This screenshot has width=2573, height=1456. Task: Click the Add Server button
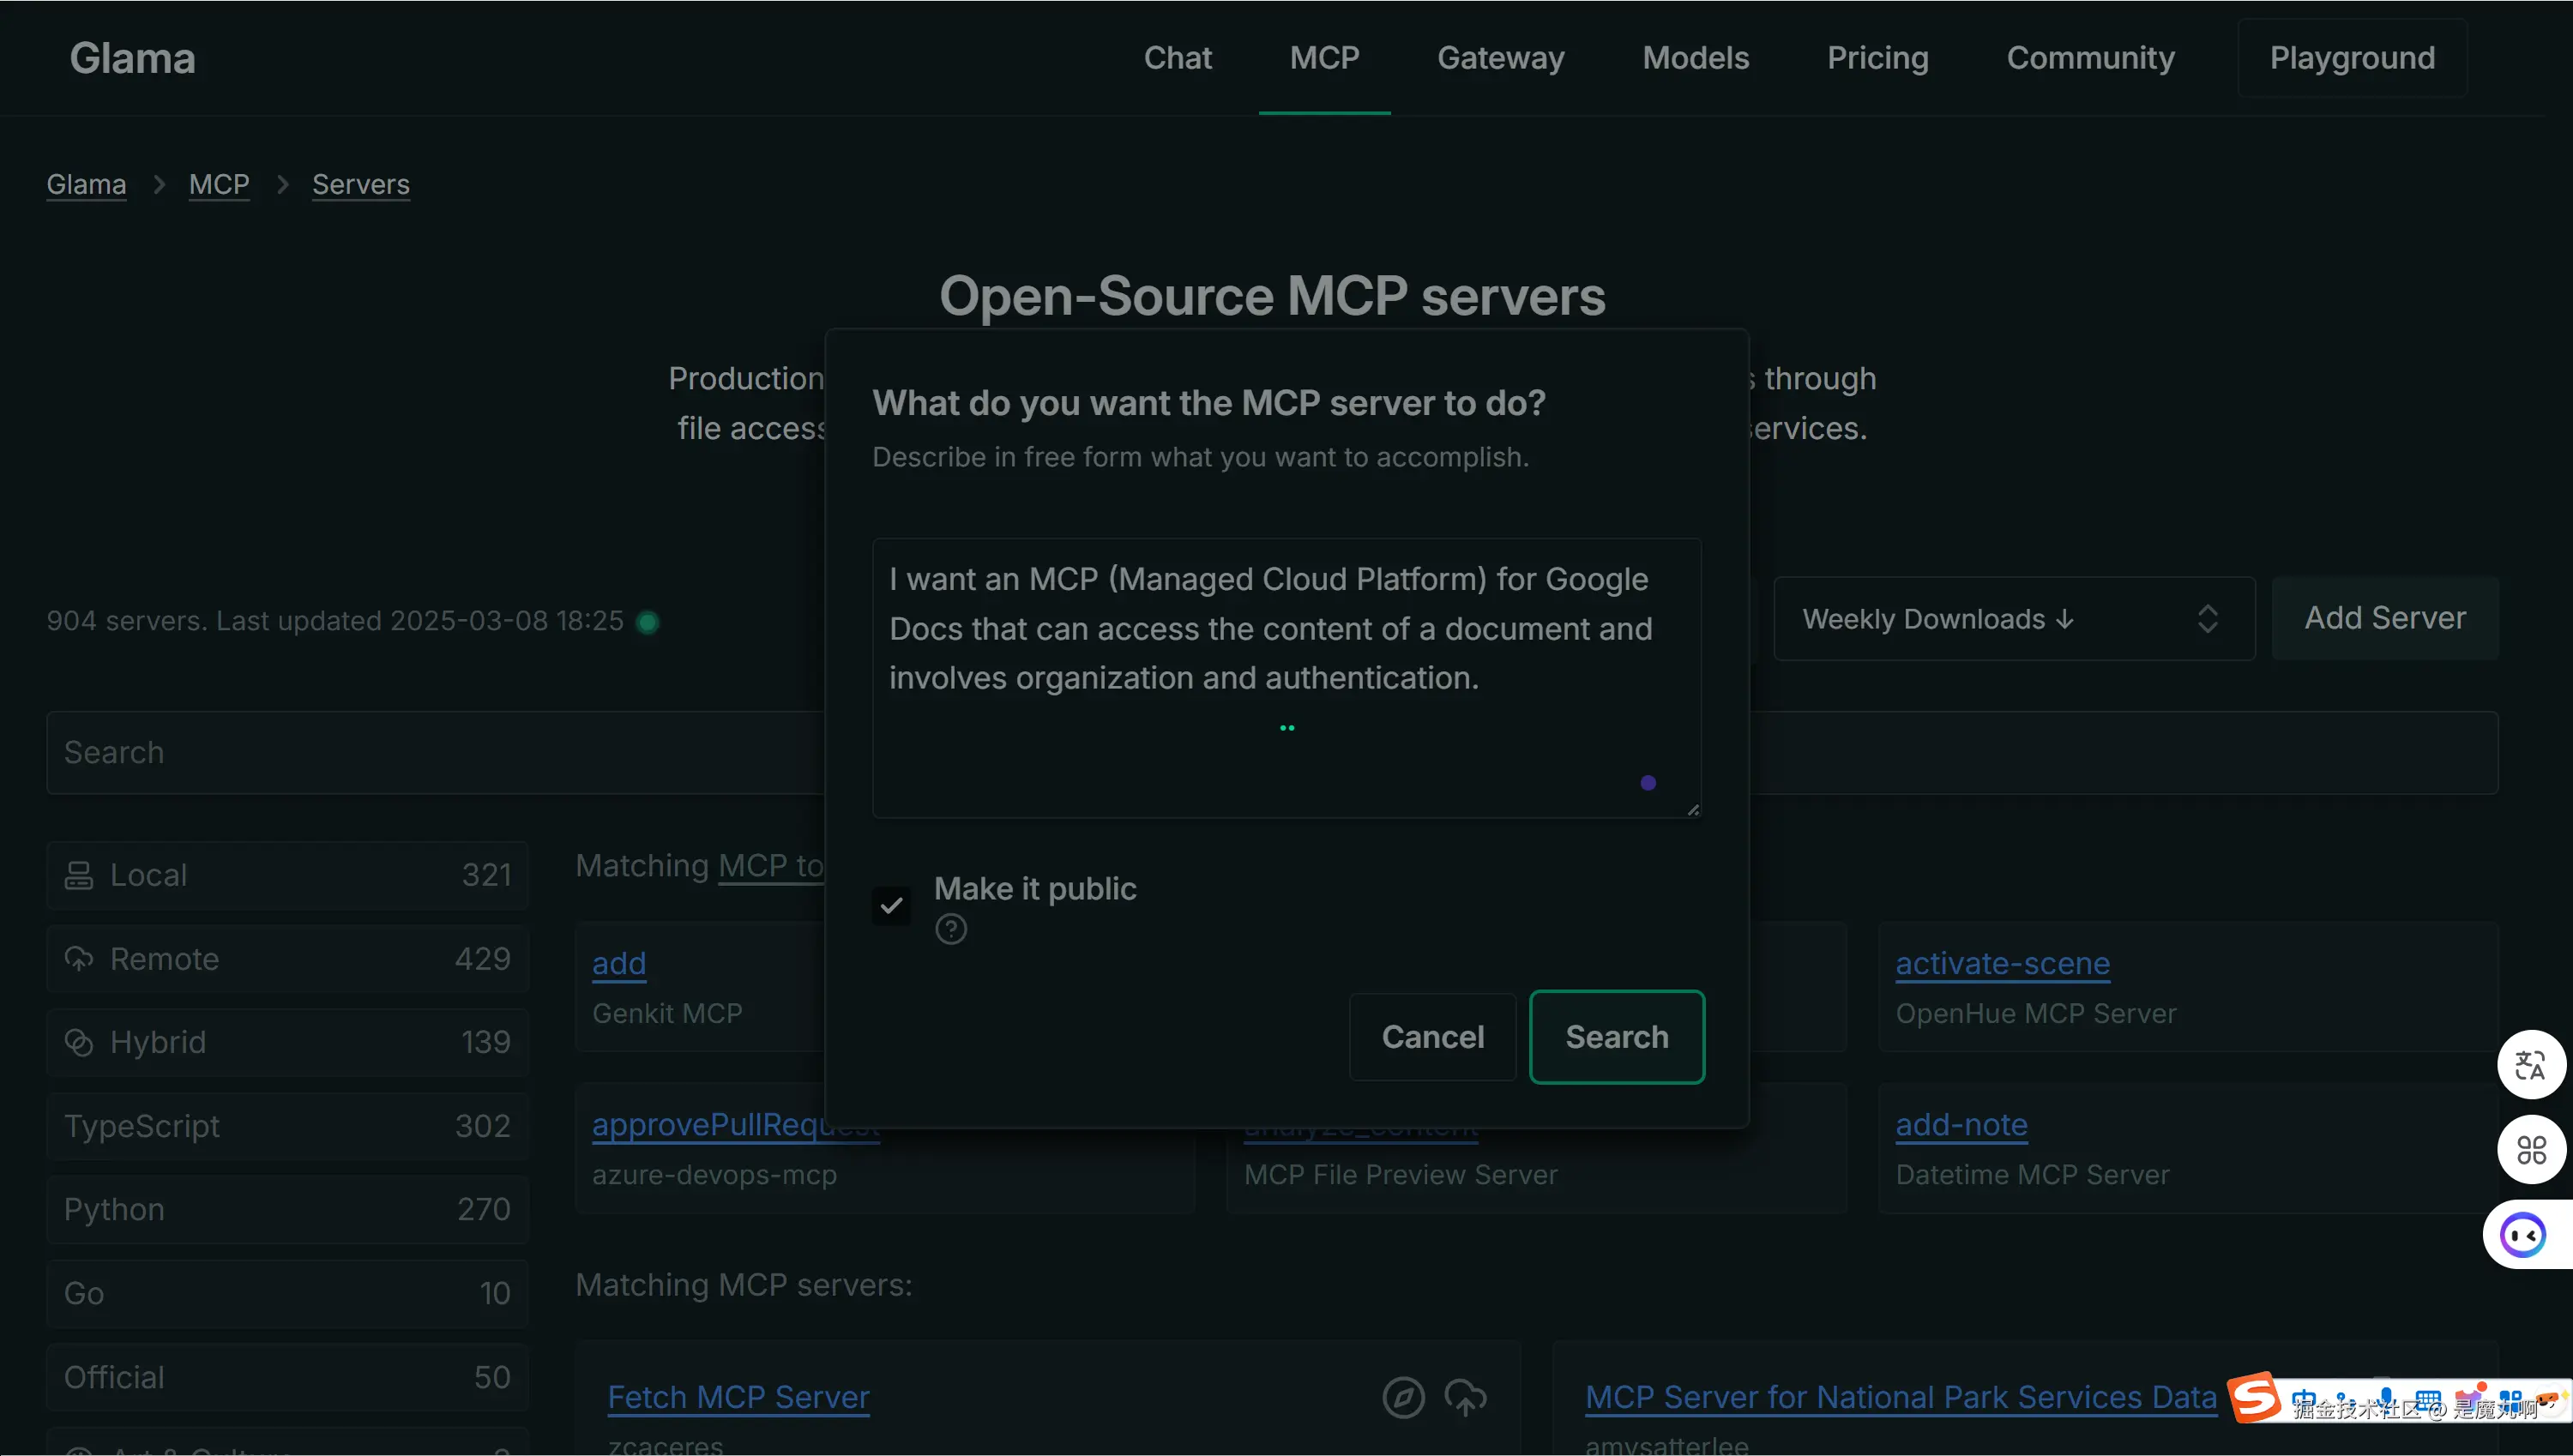pyautogui.click(x=2385, y=618)
